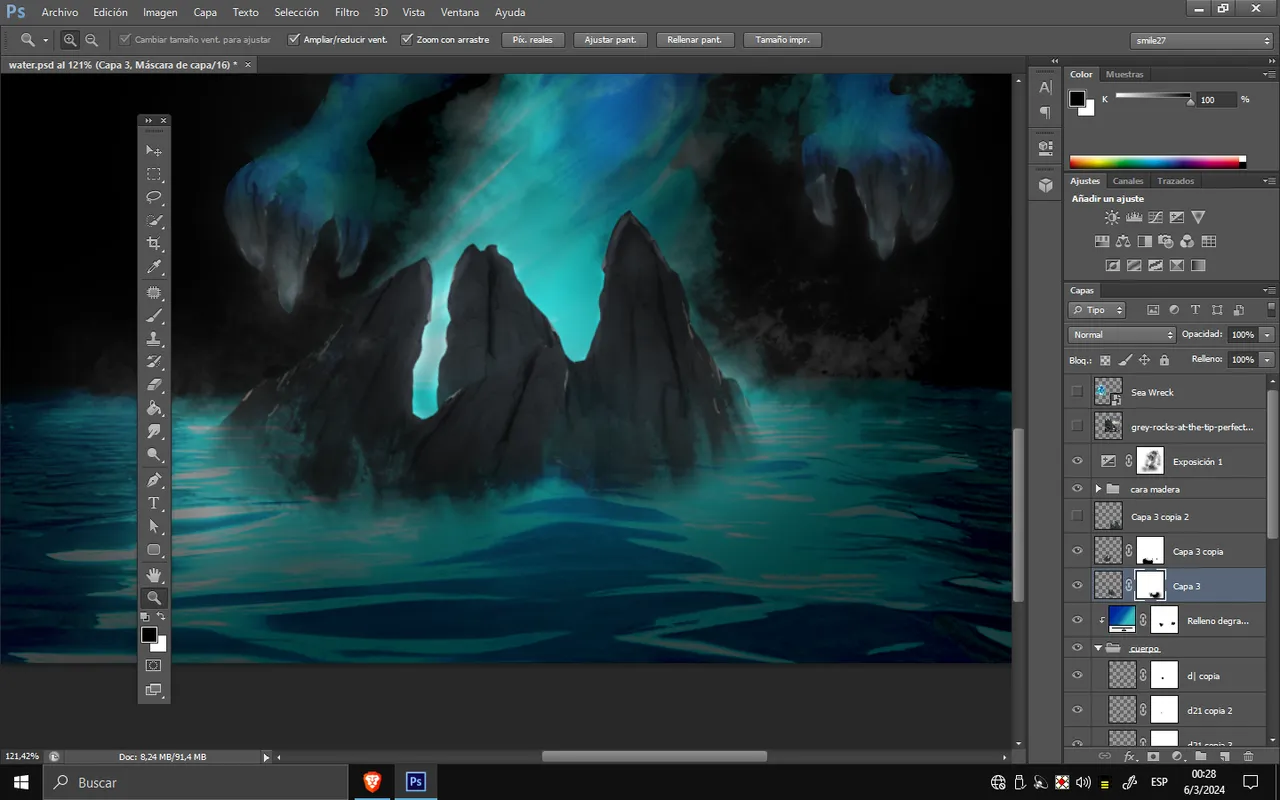Select the Lasso tool

(154, 197)
